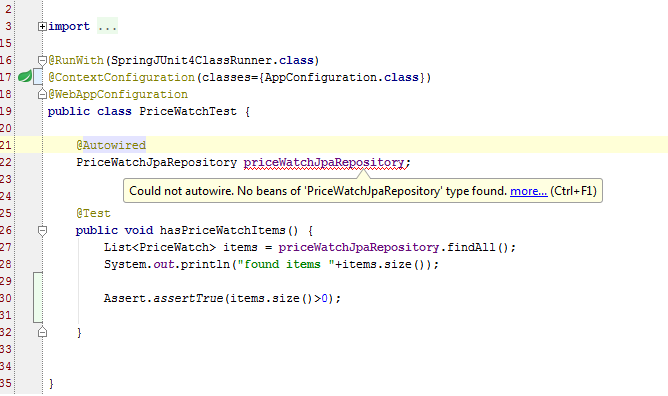Click AppConfiguration class reference
This screenshot has height=396, width=668.
click(321, 77)
